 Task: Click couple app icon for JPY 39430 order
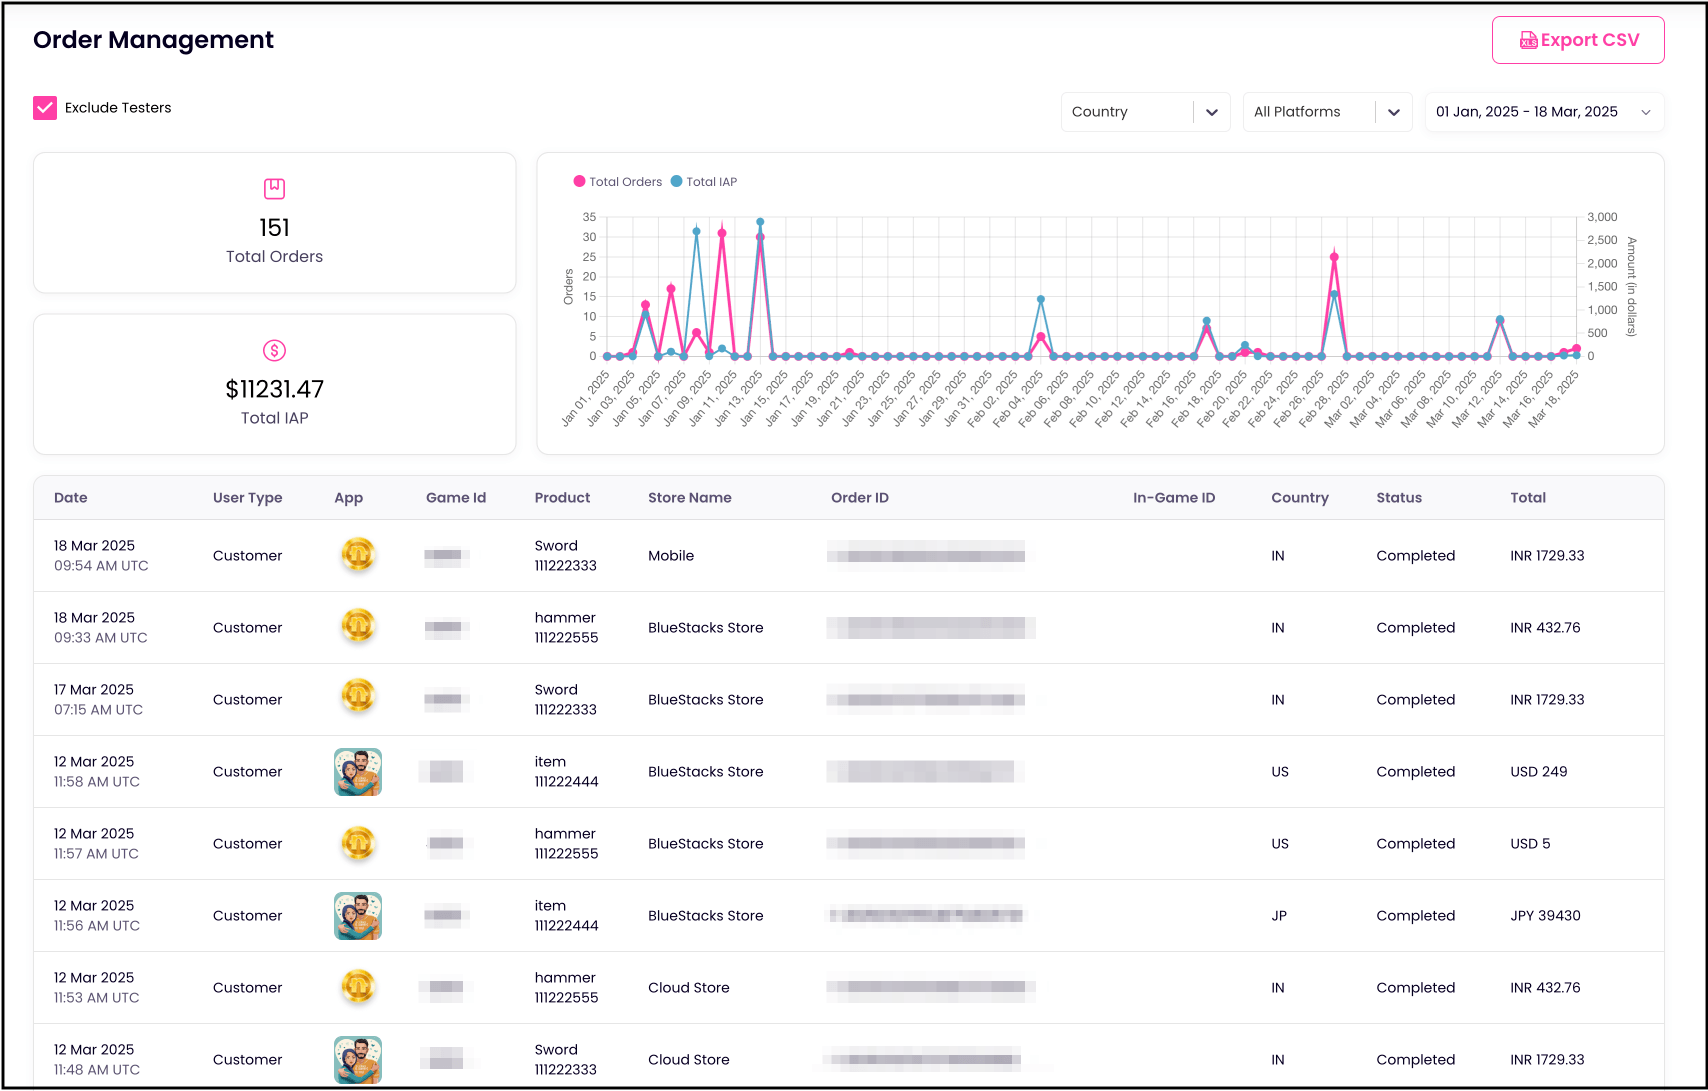pyautogui.click(x=357, y=916)
